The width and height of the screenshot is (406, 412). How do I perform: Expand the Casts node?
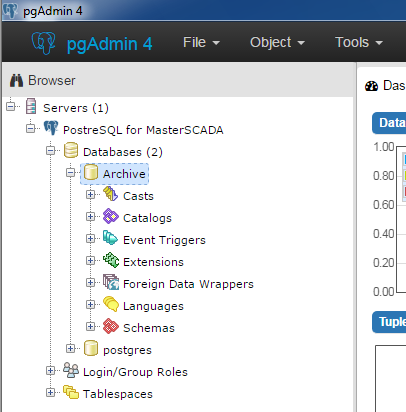click(91, 195)
